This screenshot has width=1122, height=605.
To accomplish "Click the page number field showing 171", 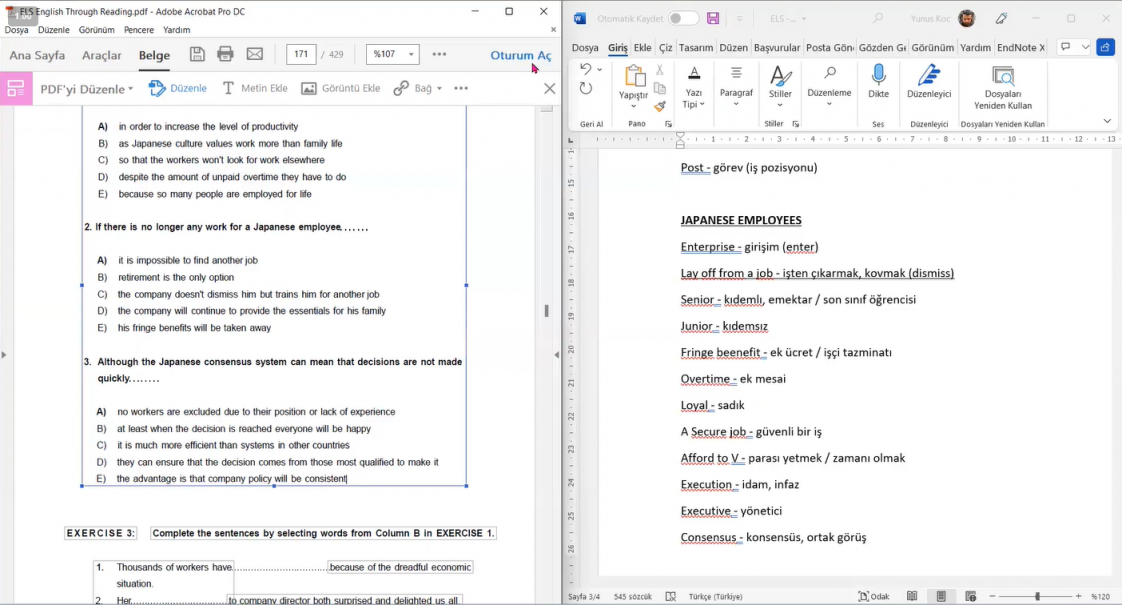I will pos(301,54).
